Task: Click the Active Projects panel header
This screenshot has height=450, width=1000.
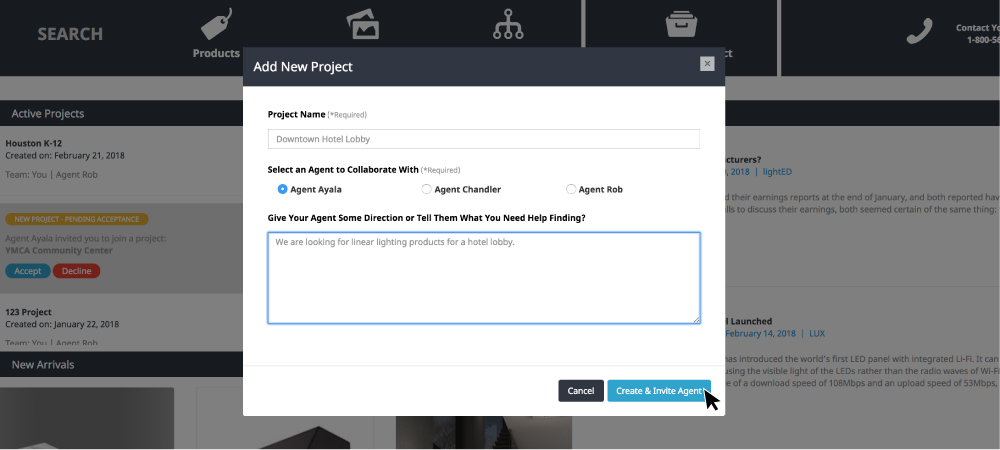Action: coord(121,113)
